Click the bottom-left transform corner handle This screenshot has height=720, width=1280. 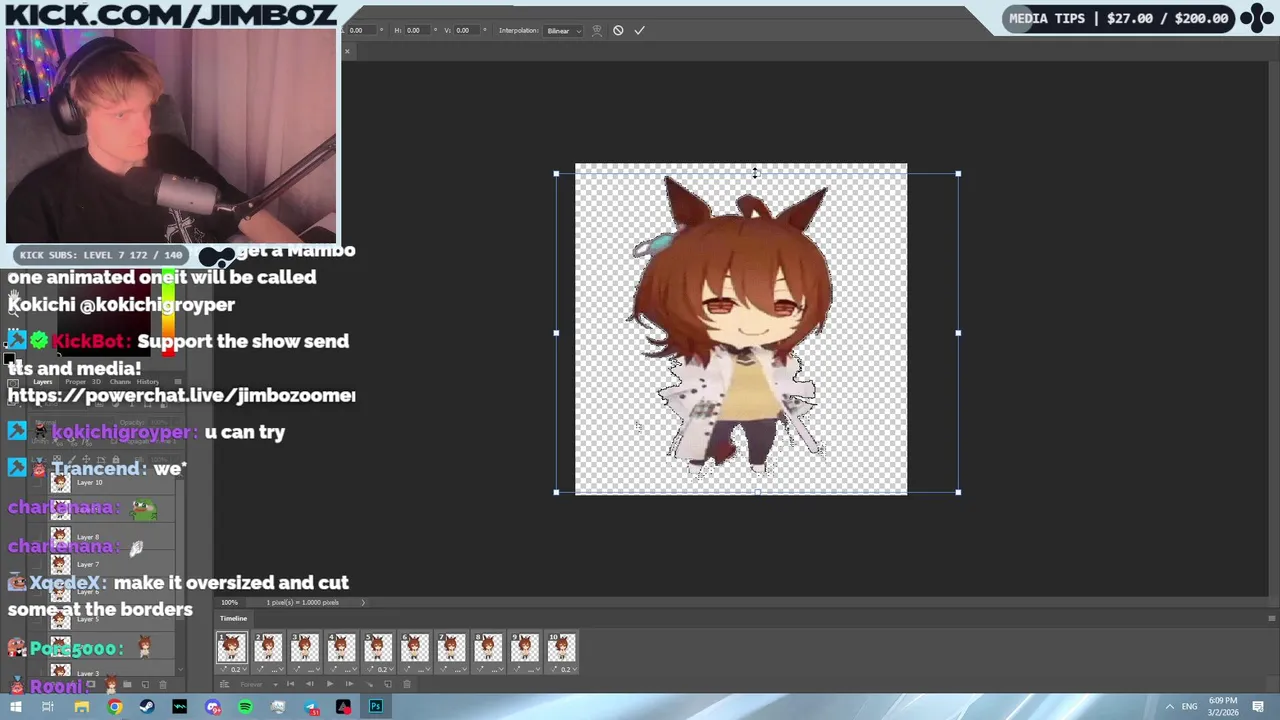(x=557, y=492)
